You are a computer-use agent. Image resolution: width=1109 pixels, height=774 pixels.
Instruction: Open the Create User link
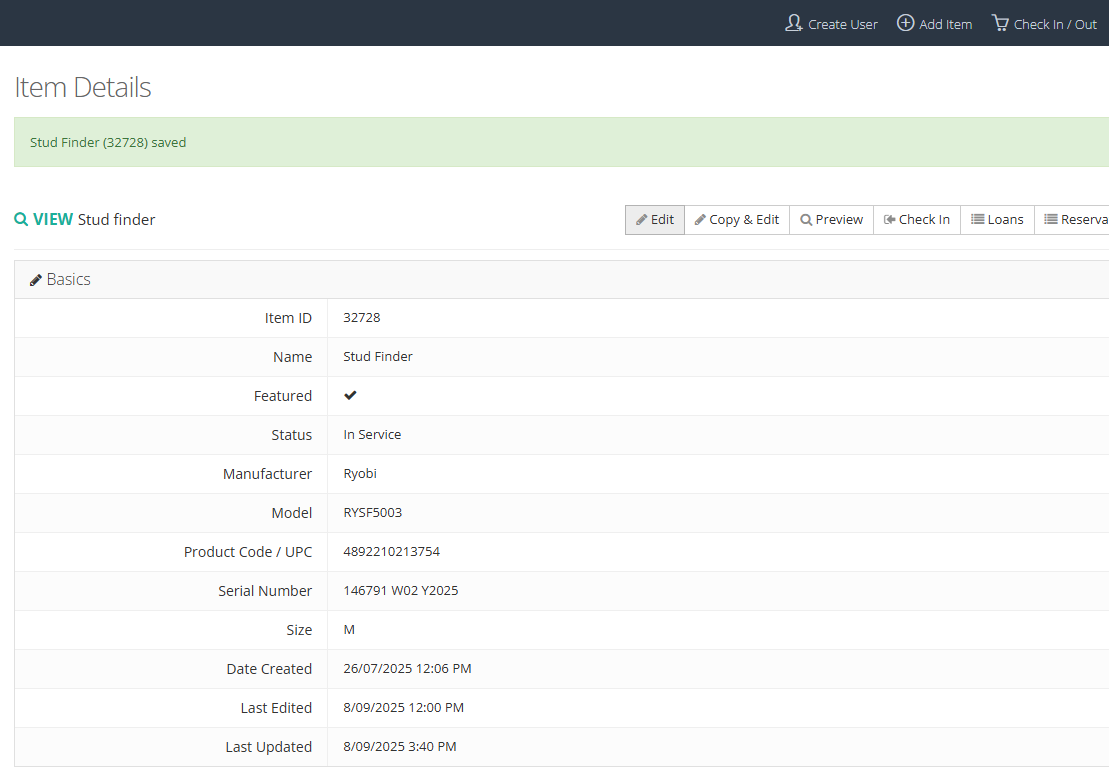pos(832,24)
